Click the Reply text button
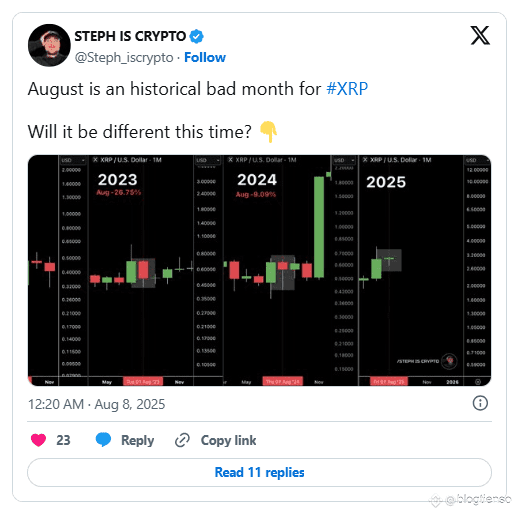The width and height of the screenshot is (519, 517). pos(138,440)
